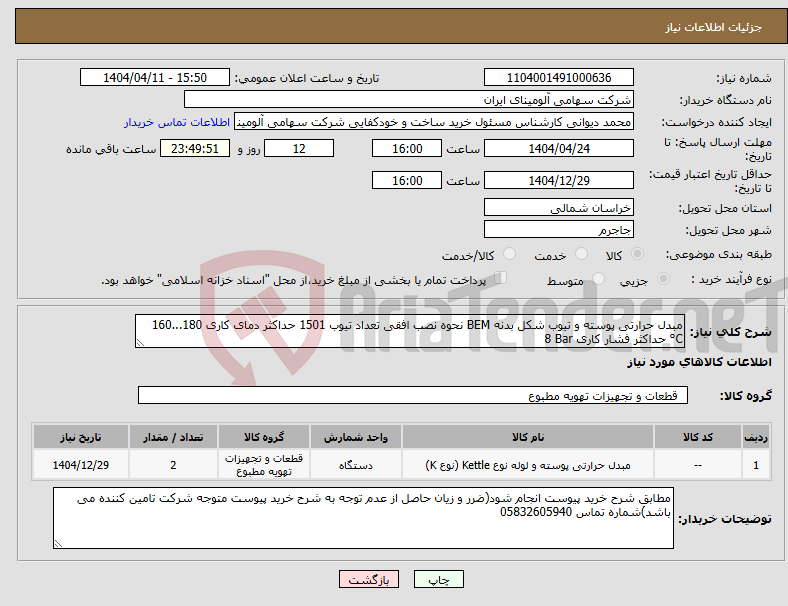788x606 pixels.
Task: Click the تاریخ نیاز column header
Action: (80, 437)
